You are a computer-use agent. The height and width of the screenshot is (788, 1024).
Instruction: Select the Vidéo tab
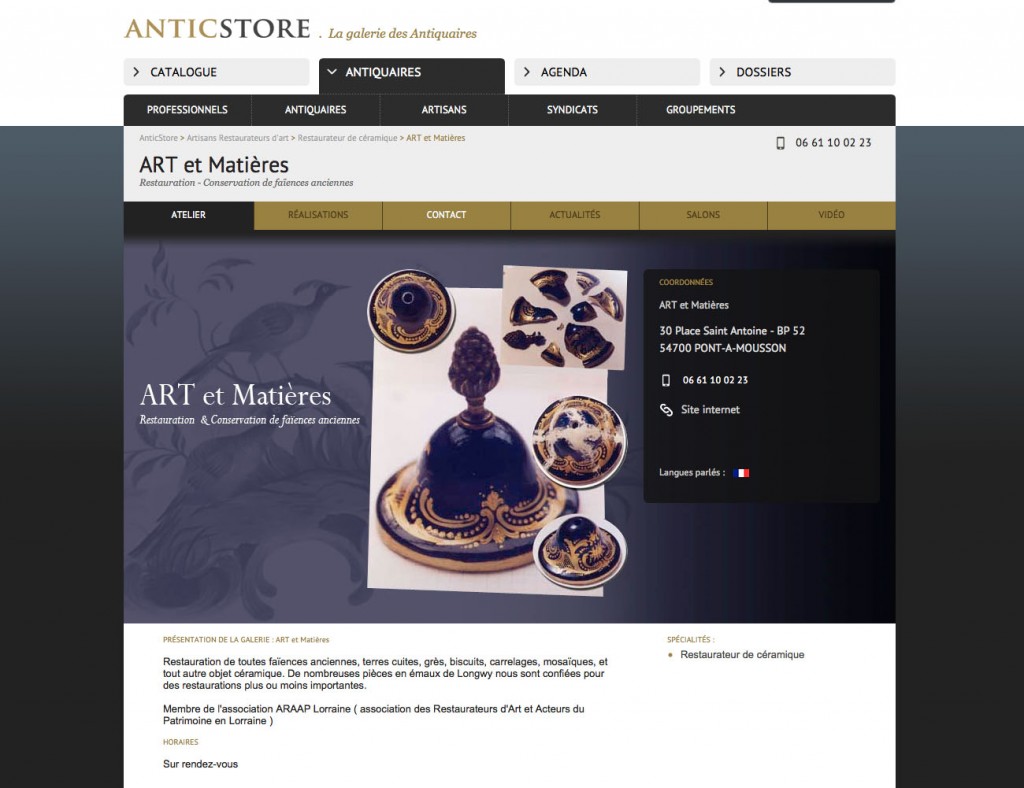831,215
